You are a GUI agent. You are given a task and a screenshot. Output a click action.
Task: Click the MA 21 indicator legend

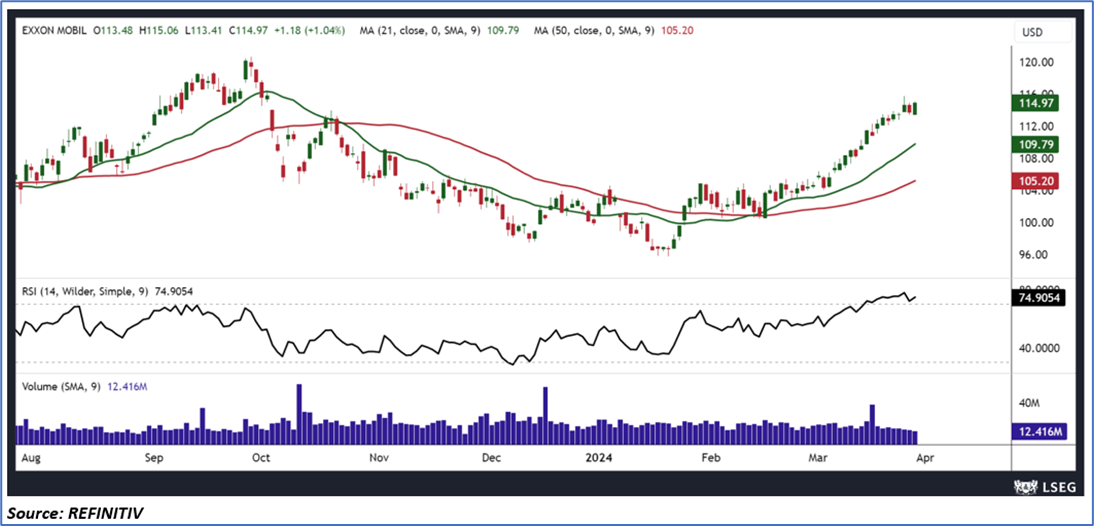440,31
